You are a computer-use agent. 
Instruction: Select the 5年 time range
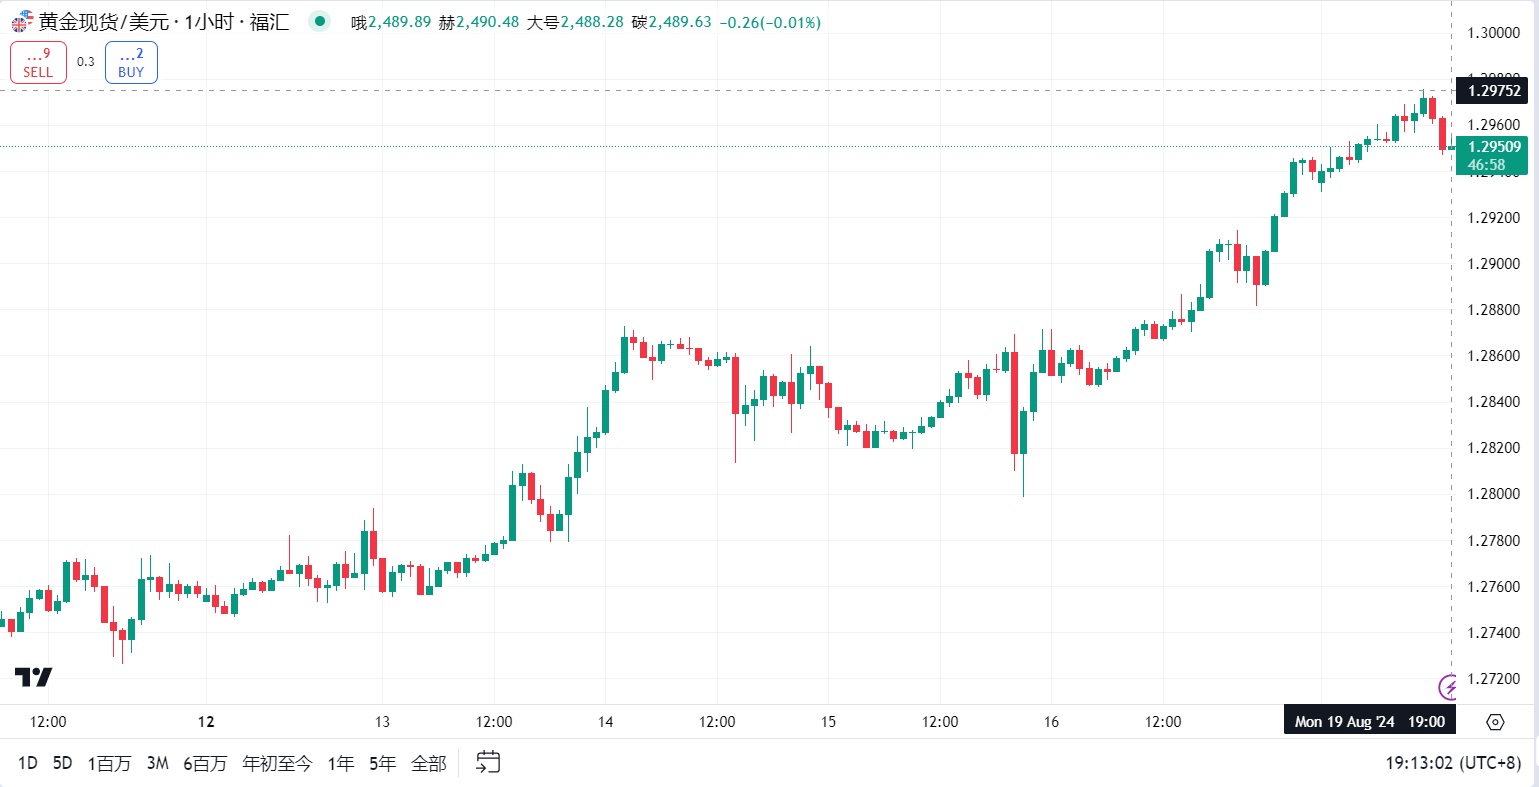point(382,763)
